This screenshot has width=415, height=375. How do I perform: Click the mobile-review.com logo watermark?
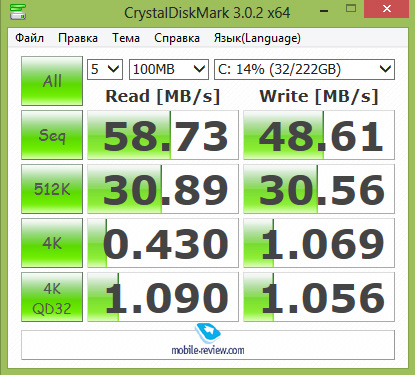coord(208,339)
